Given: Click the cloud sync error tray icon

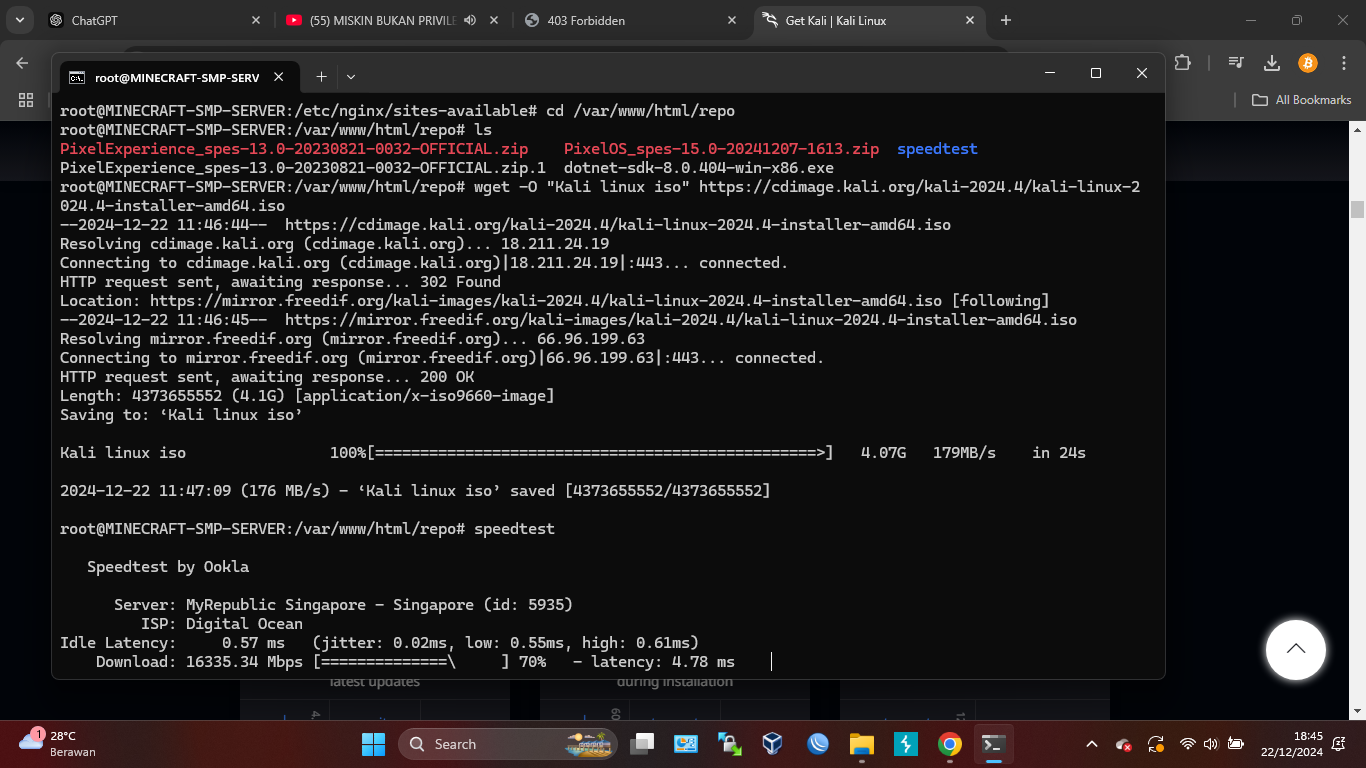Looking at the screenshot, I should coord(1124,744).
